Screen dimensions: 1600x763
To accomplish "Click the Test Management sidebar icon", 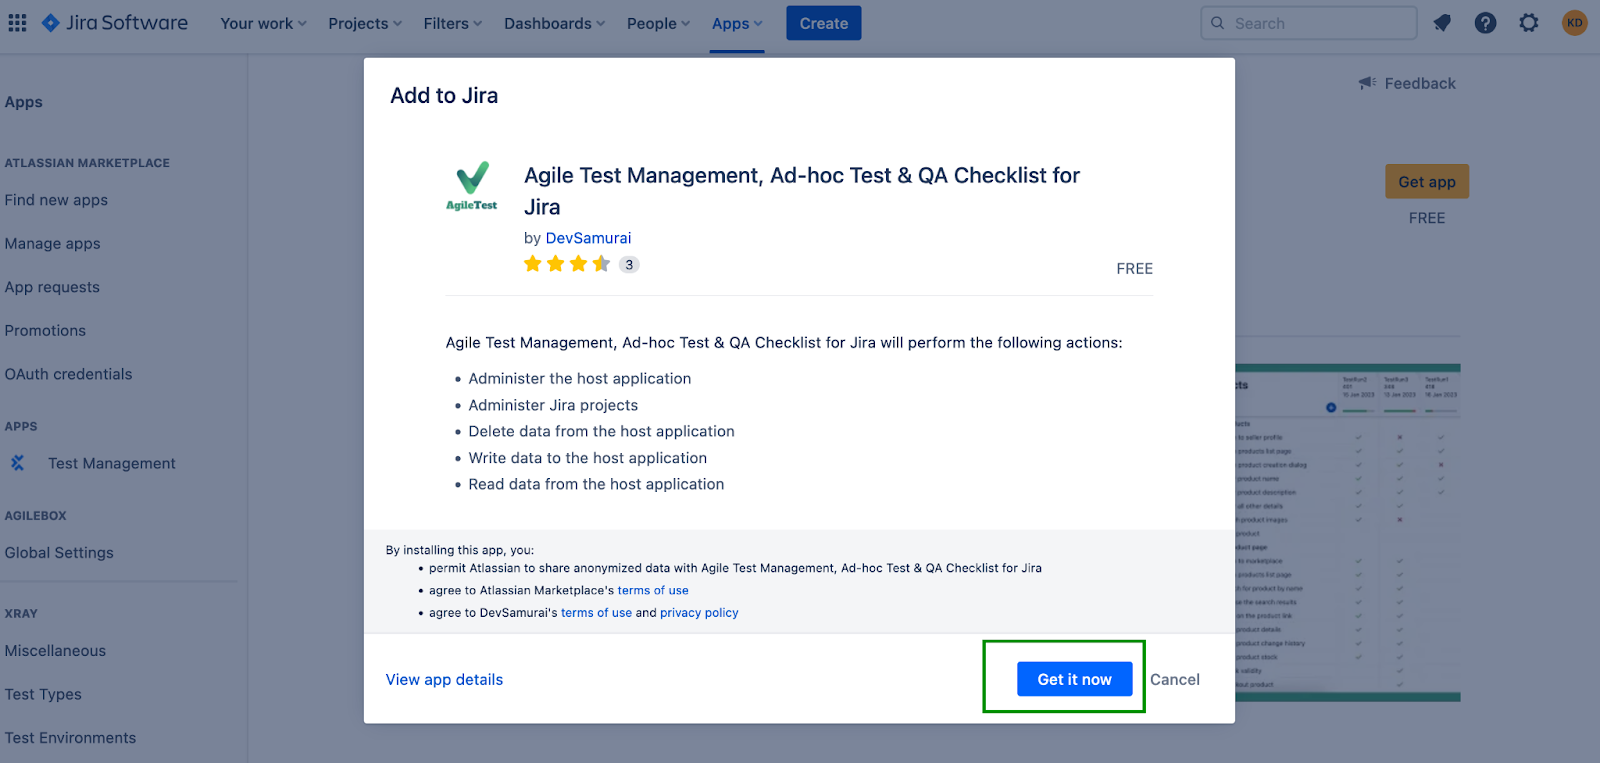I will point(17,463).
